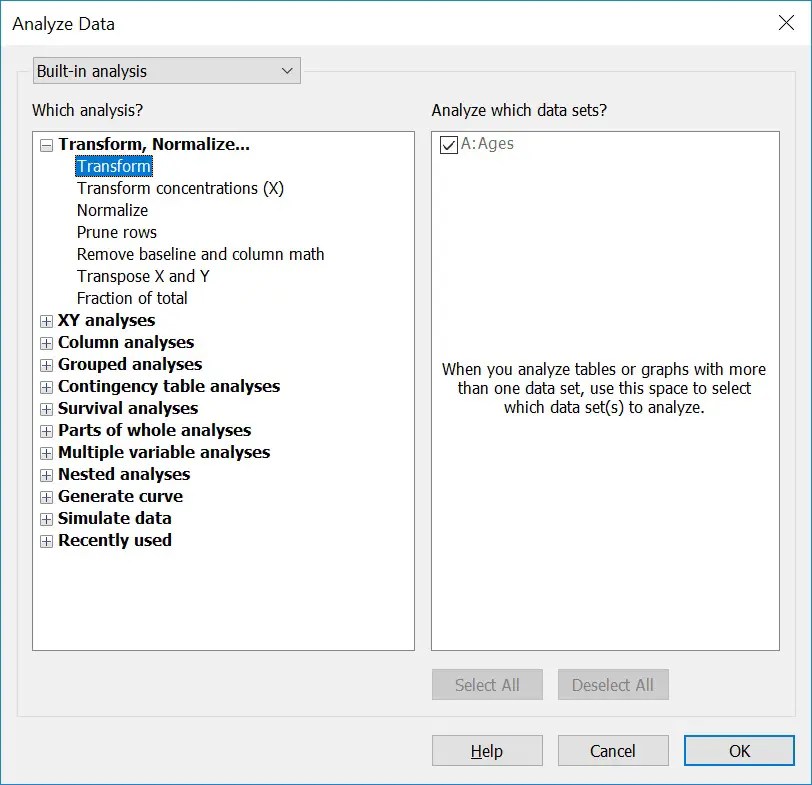Confirm with the OK button

[x=739, y=750]
